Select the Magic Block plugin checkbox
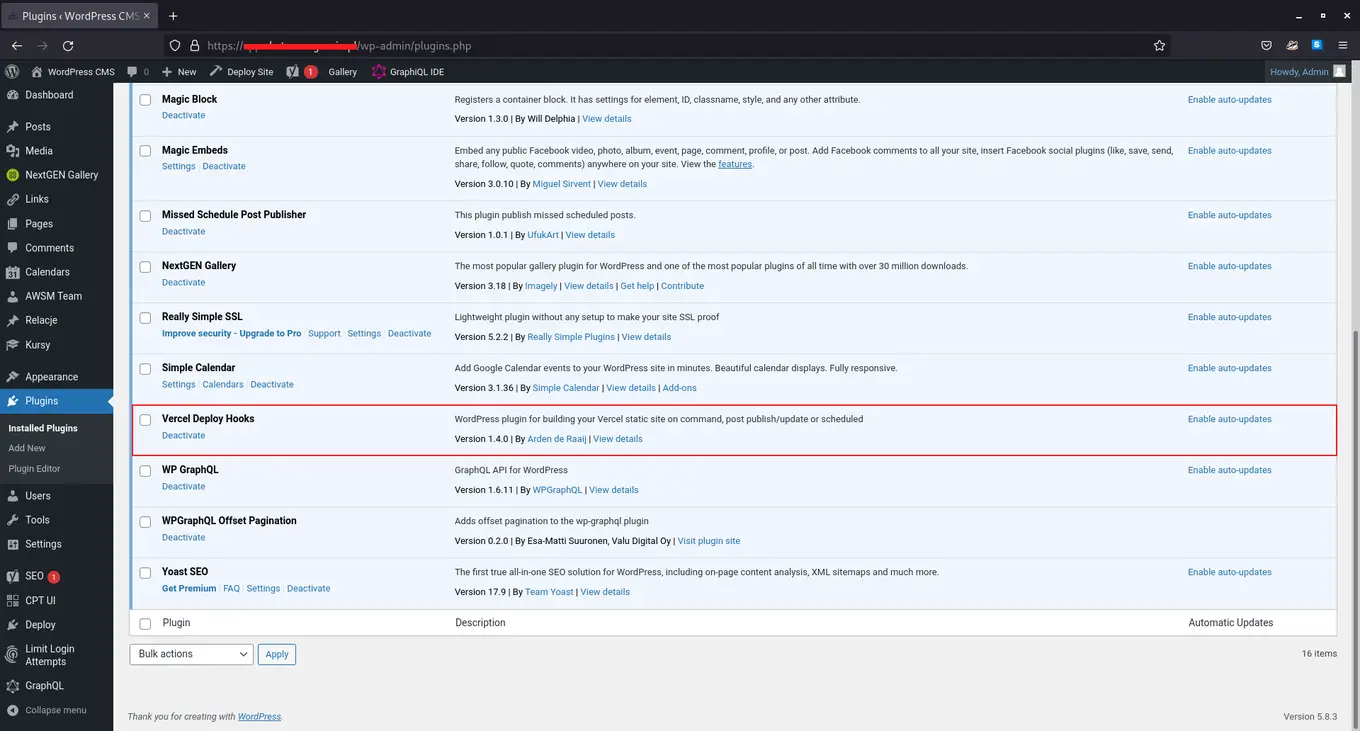This screenshot has width=1360, height=731. pyautogui.click(x=145, y=100)
